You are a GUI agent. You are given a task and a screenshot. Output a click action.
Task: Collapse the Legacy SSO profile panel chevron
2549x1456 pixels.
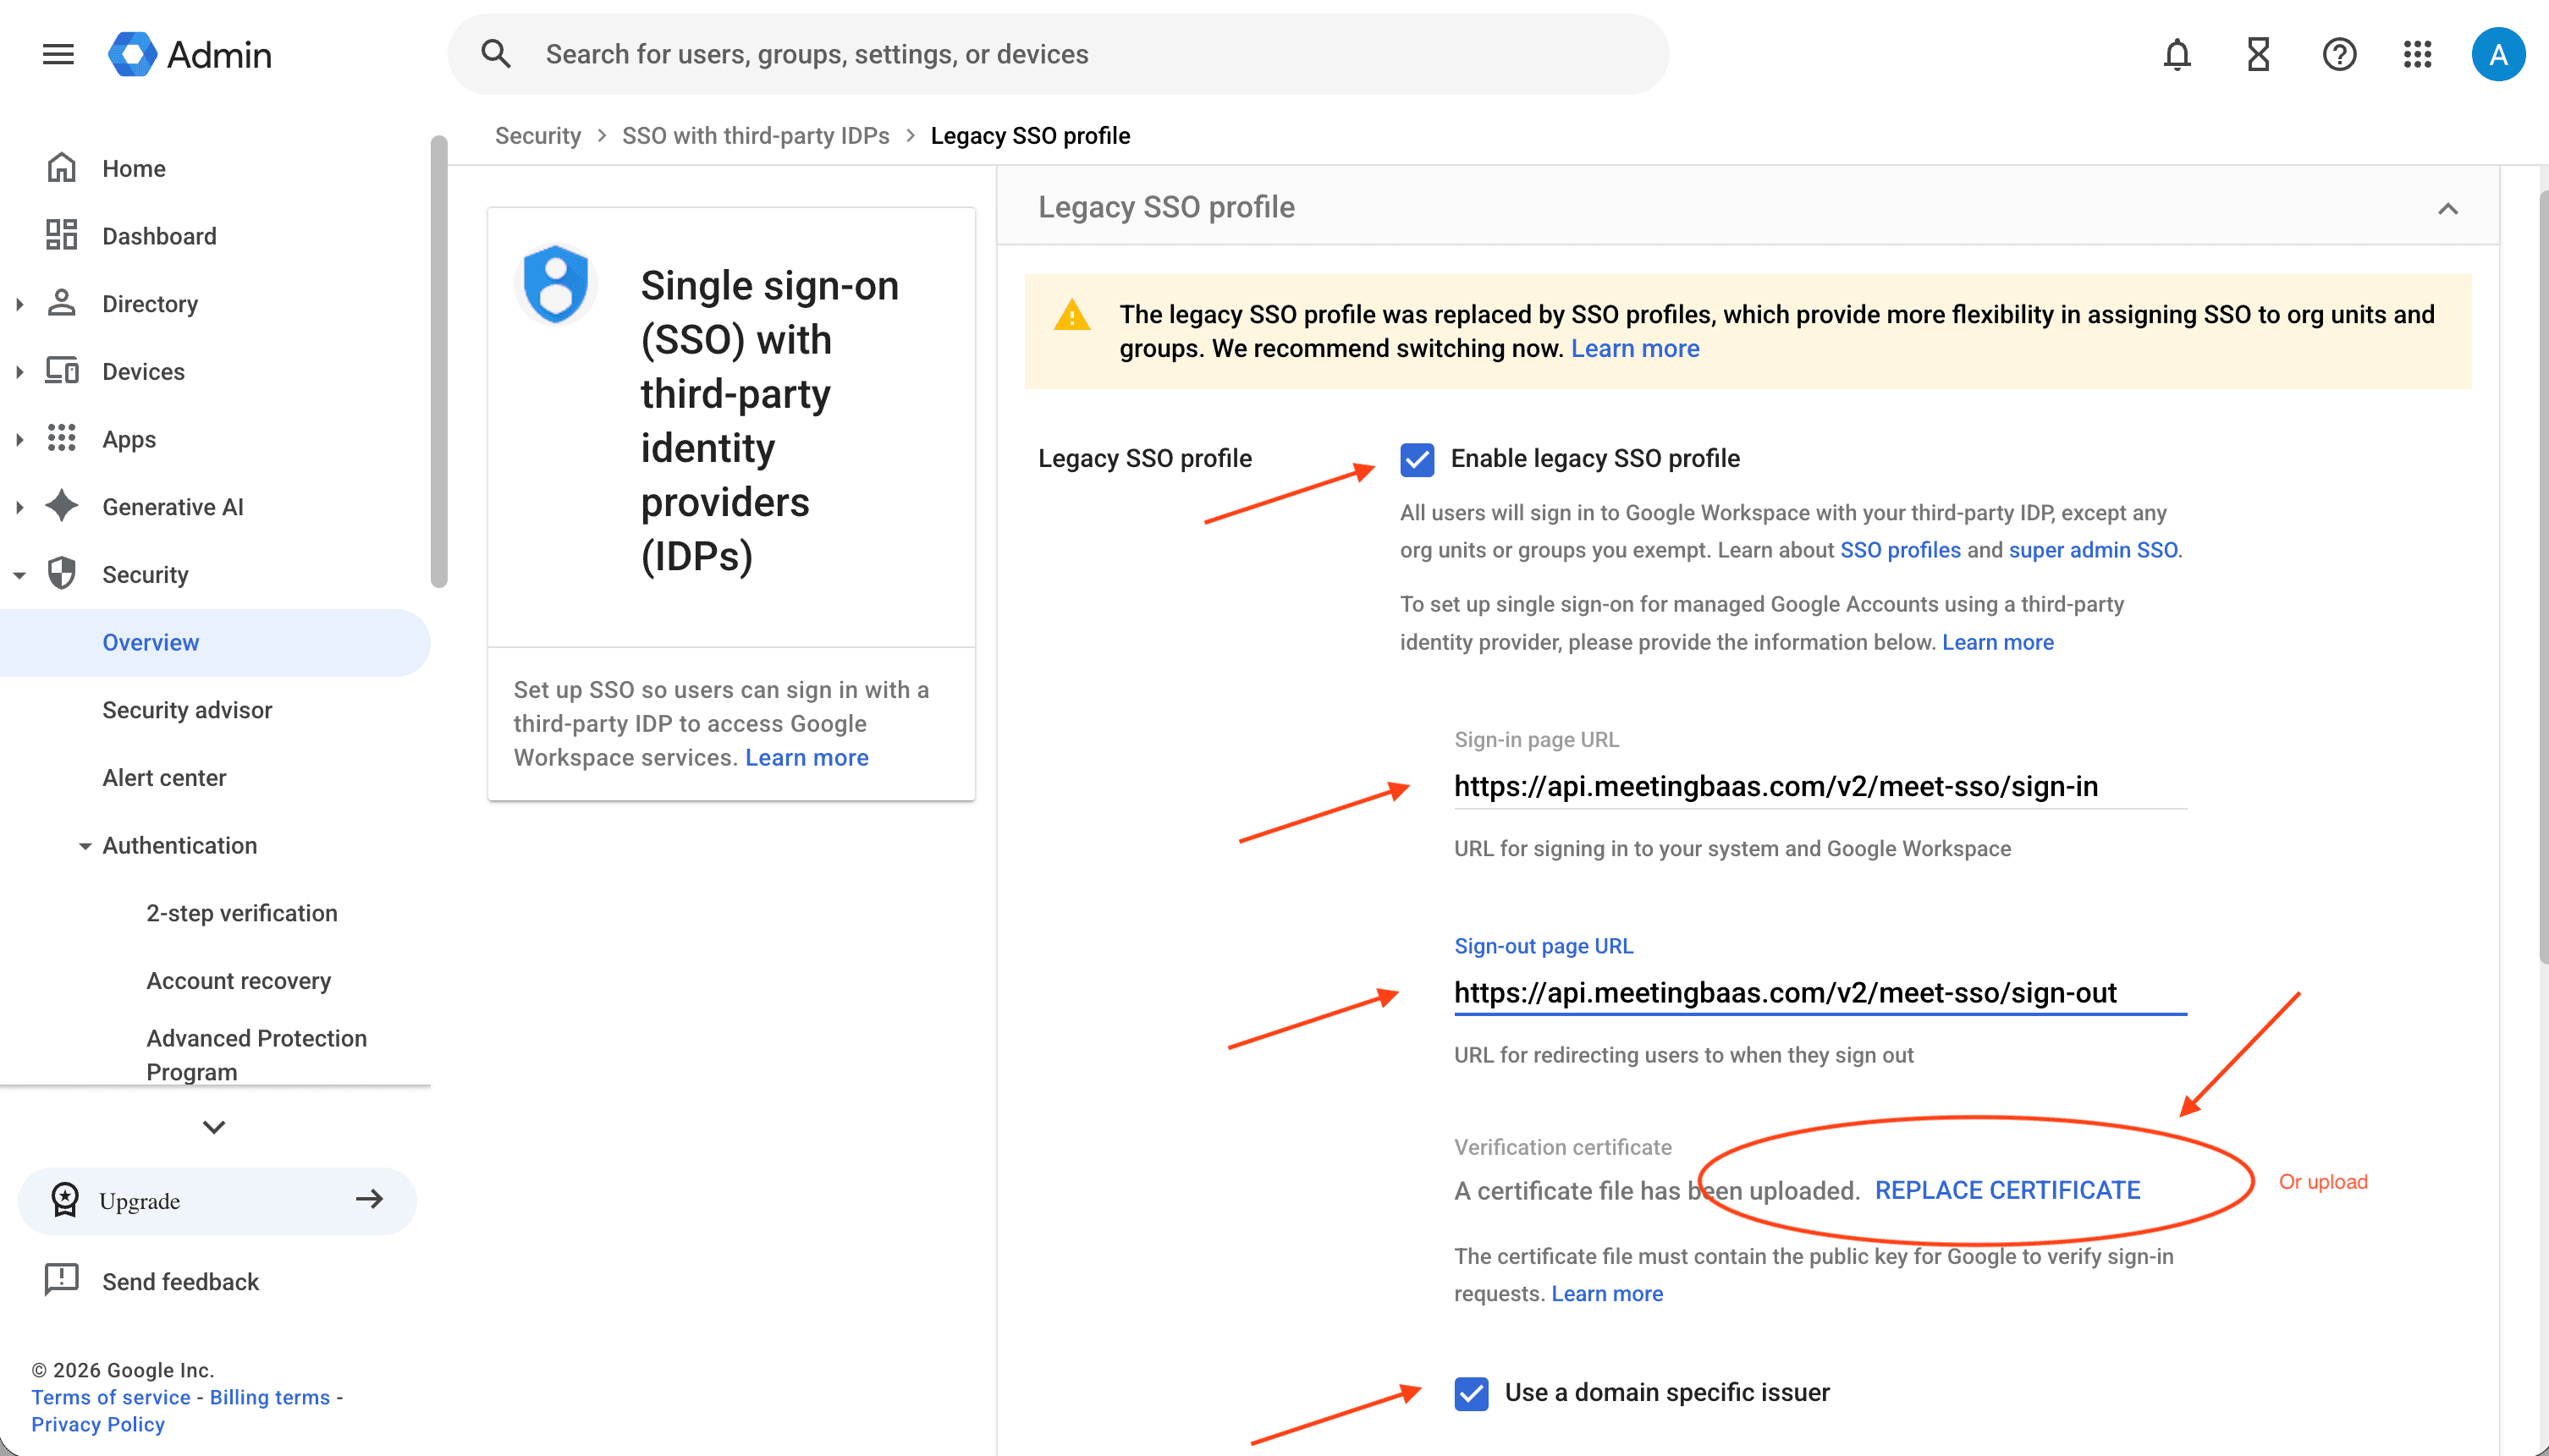2447,208
